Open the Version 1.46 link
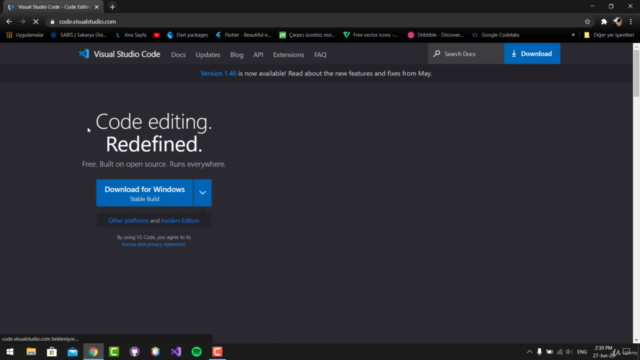 [x=218, y=73]
